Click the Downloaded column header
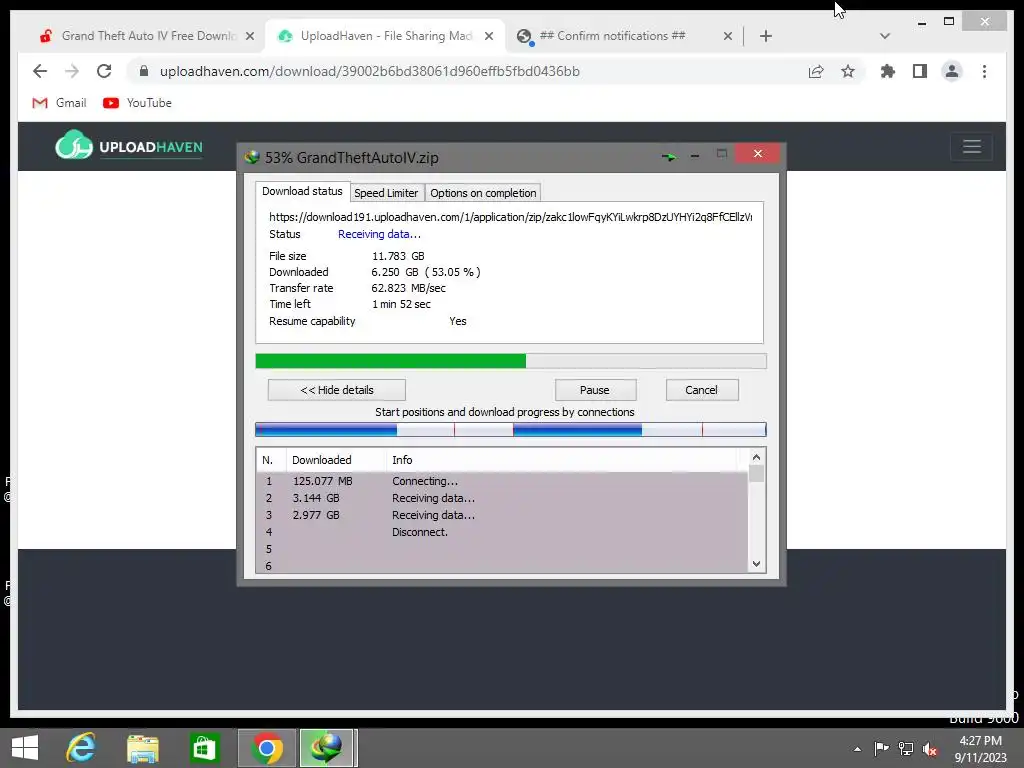Screen dimensions: 1024x768 pos(336,460)
